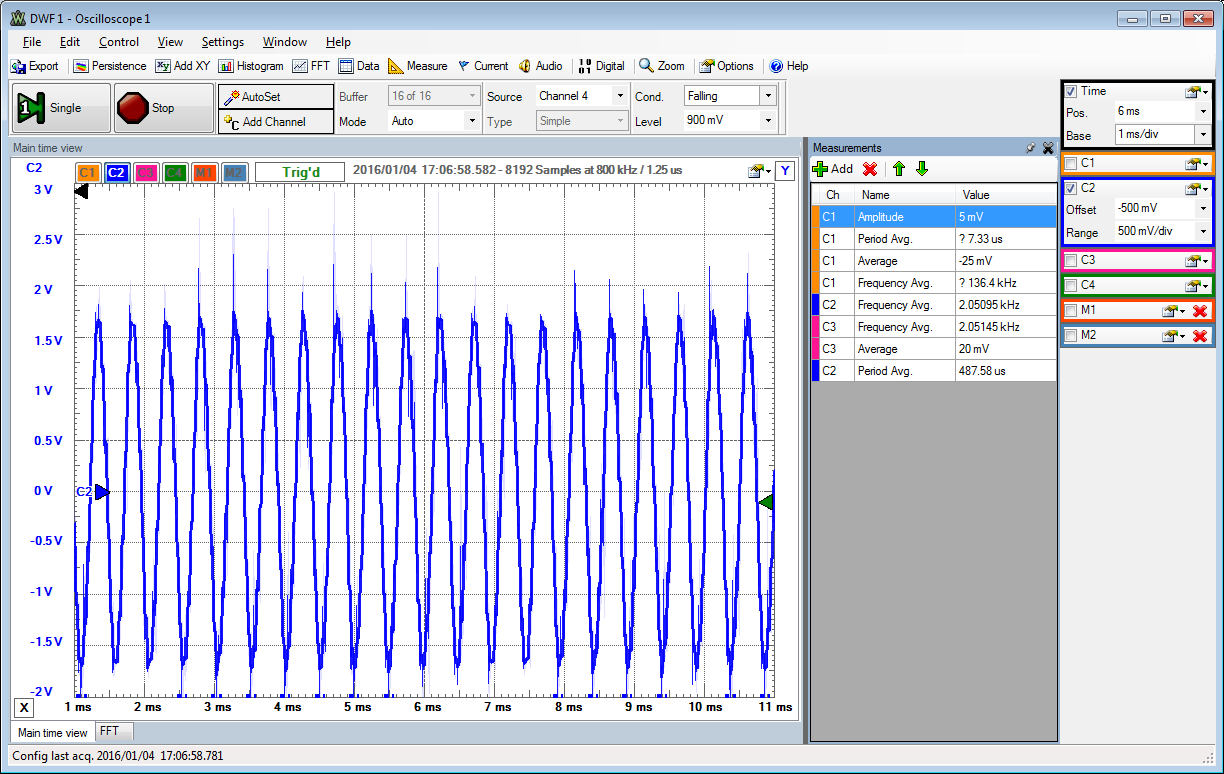Remove measurement with red X icon
This screenshot has width=1224, height=774.
pyautogui.click(x=870, y=169)
